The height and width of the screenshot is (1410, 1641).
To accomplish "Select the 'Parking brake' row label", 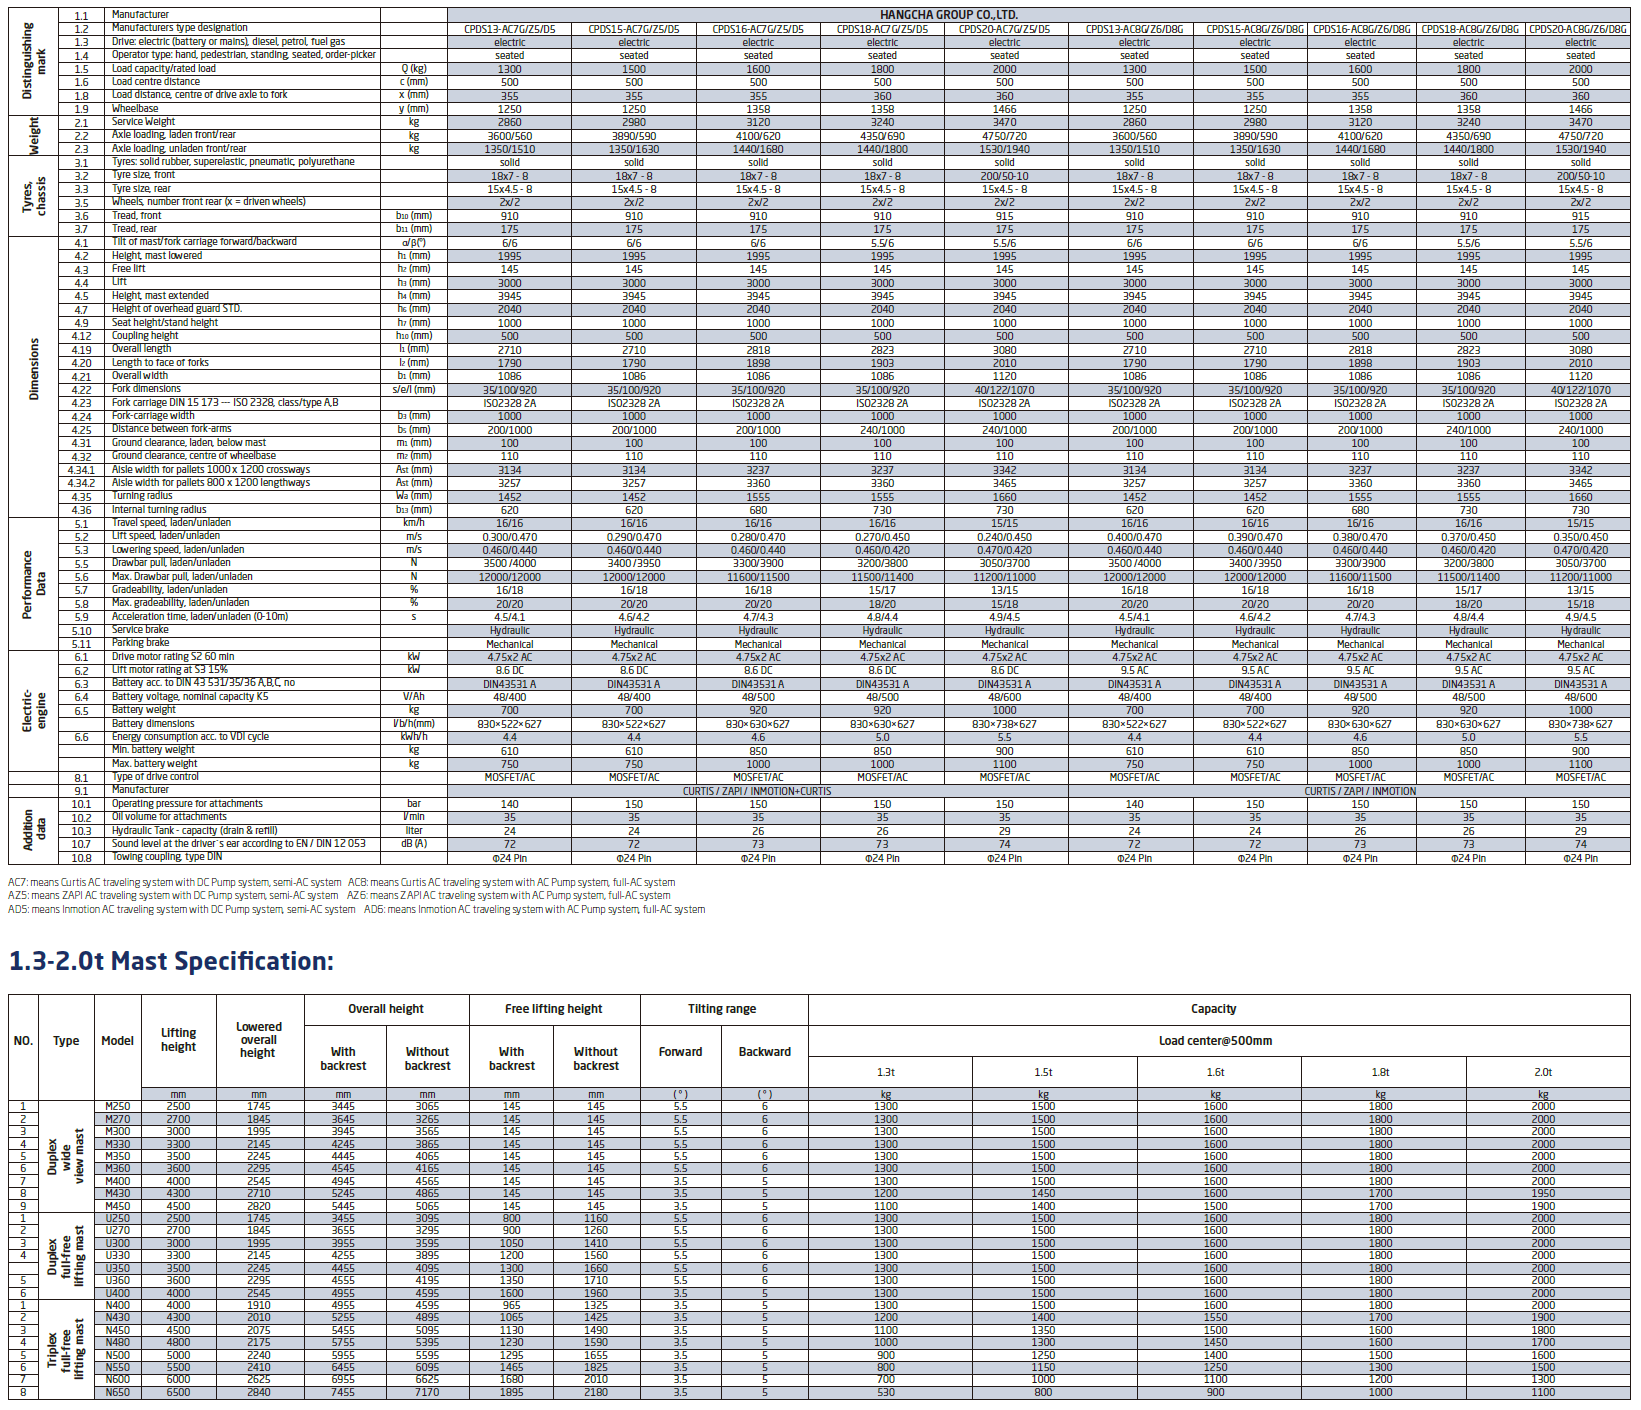I will click(x=140, y=643).
